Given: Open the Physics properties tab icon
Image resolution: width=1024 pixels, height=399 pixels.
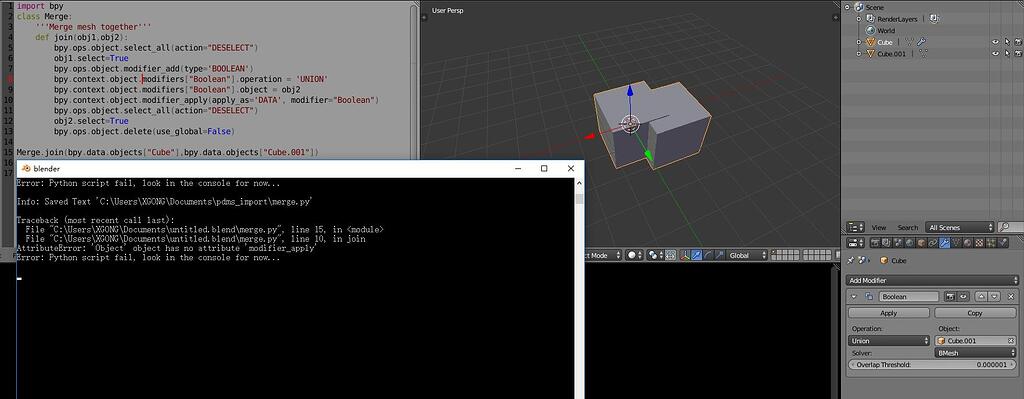Looking at the screenshot, I should pyautogui.click(x=1003, y=242).
